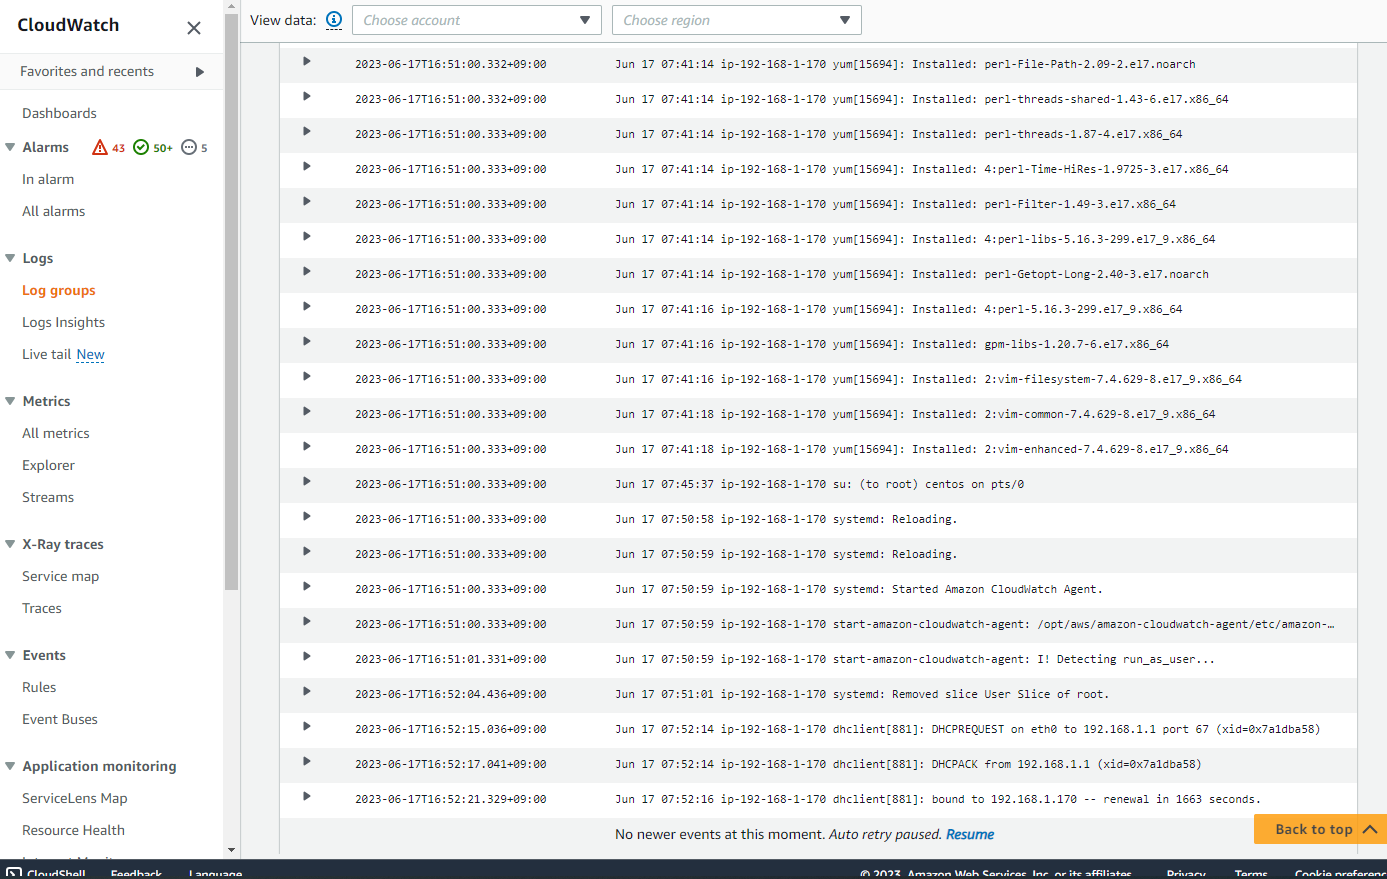The width and height of the screenshot is (1387, 879).
Task: Open the OK alarms count showing 50+
Action: (153, 148)
